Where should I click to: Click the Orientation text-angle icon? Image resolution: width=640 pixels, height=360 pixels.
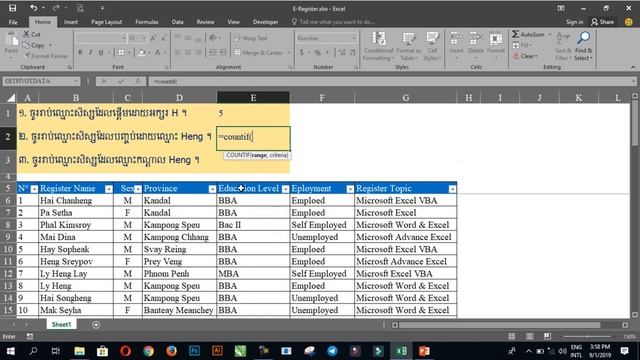tap(213, 38)
